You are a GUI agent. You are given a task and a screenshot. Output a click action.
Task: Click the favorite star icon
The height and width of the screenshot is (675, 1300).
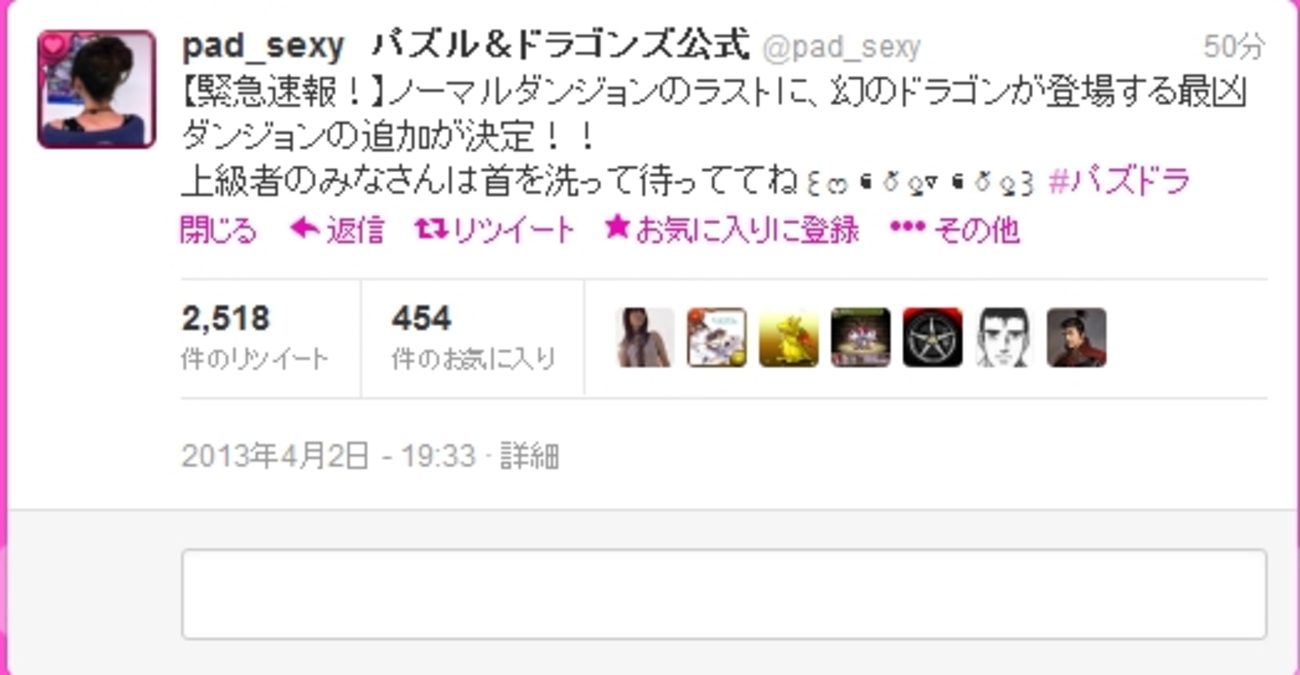click(617, 229)
